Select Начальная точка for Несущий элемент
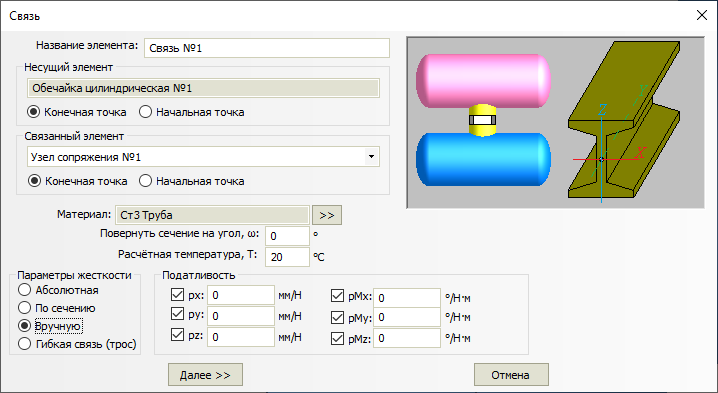The height and width of the screenshot is (393, 718). [192, 112]
